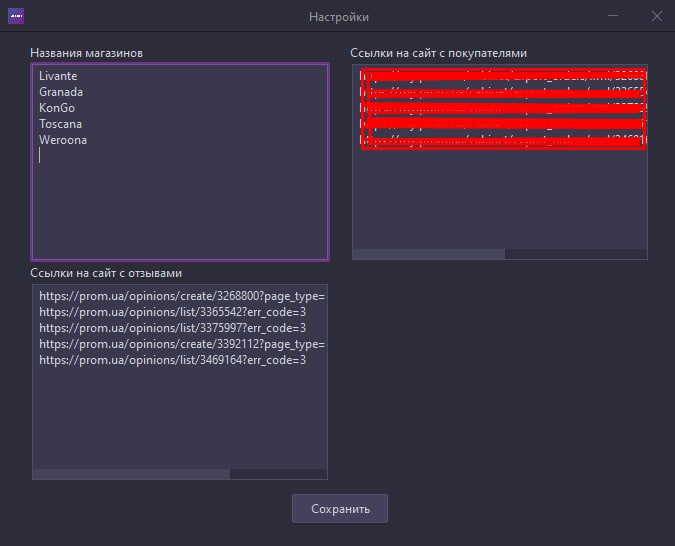Select the KonGo store name line
The height and width of the screenshot is (546, 675).
pyautogui.click(x=57, y=108)
